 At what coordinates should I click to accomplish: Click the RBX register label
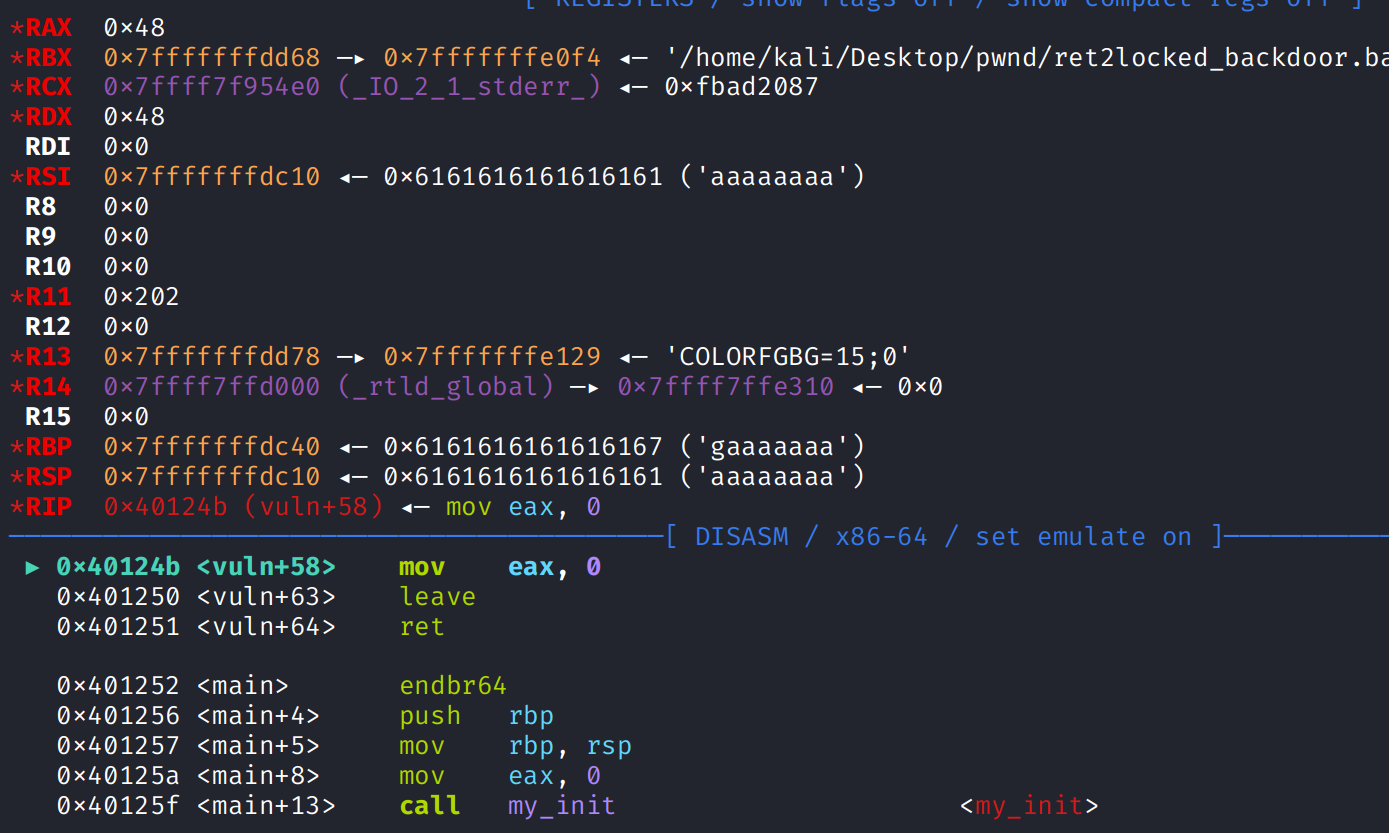click(x=48, y=57)
